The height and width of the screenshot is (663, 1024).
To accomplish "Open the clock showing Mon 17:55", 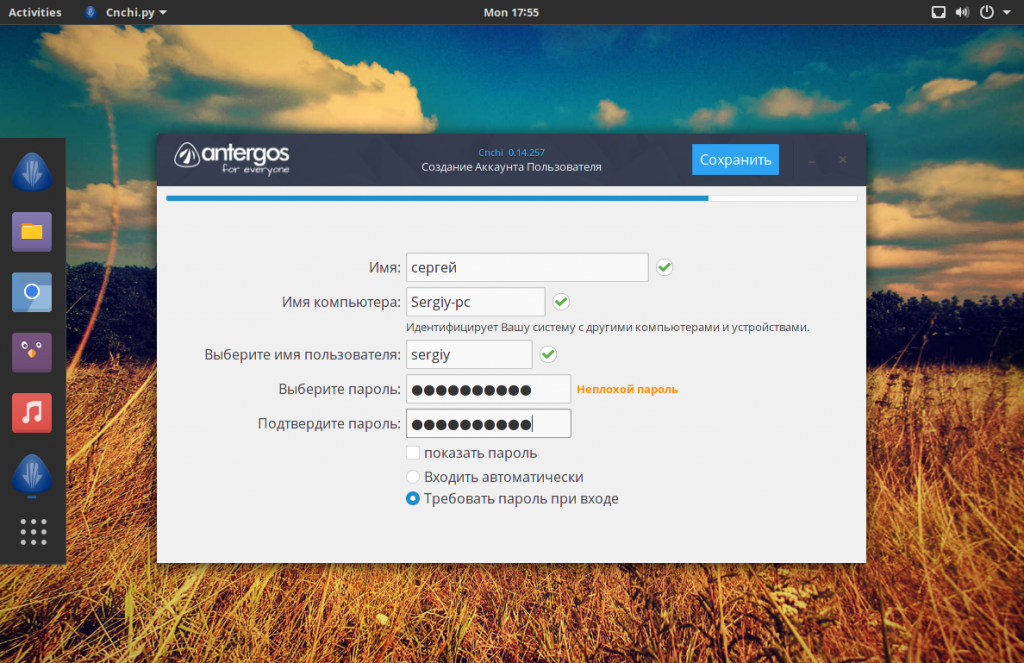I will tap(511, 12).
